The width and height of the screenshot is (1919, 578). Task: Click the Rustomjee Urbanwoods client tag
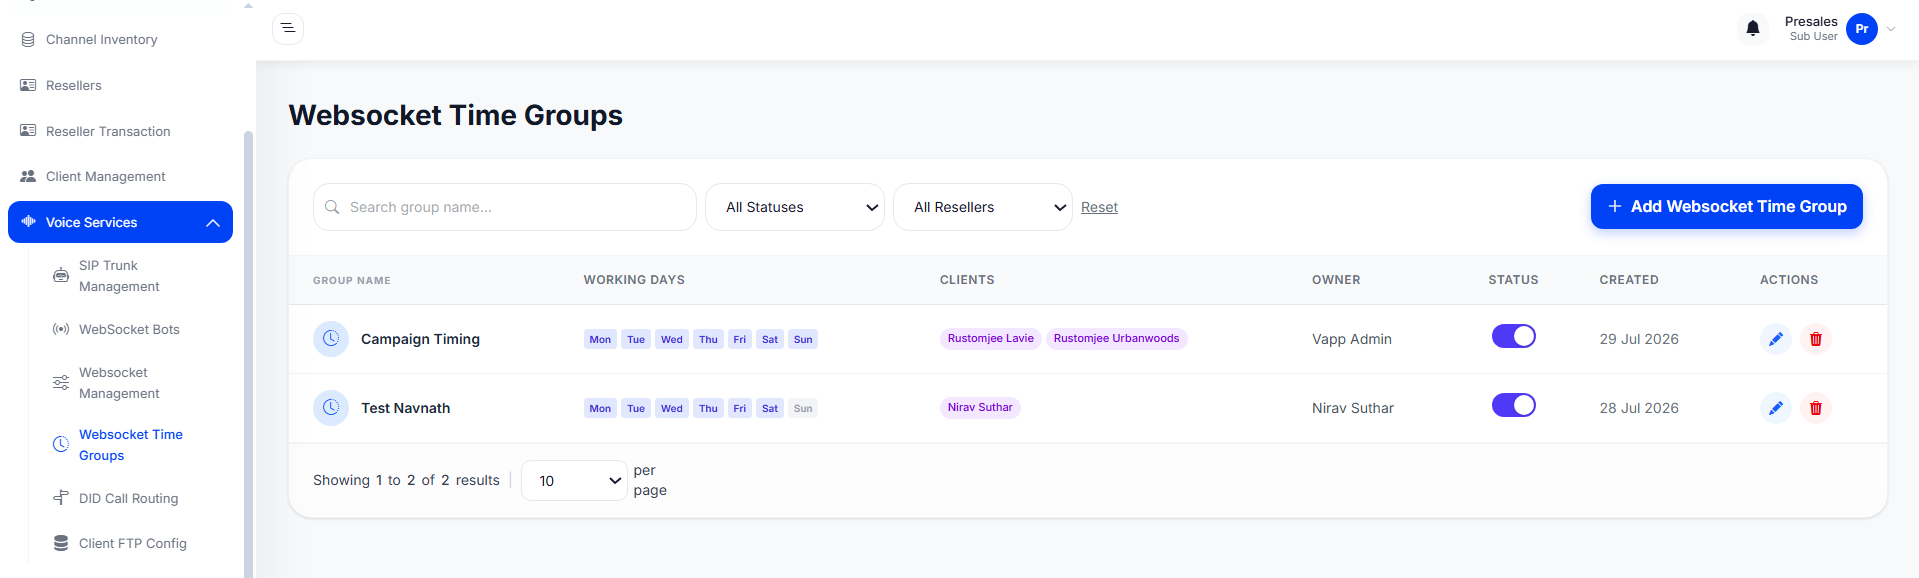1116,338
